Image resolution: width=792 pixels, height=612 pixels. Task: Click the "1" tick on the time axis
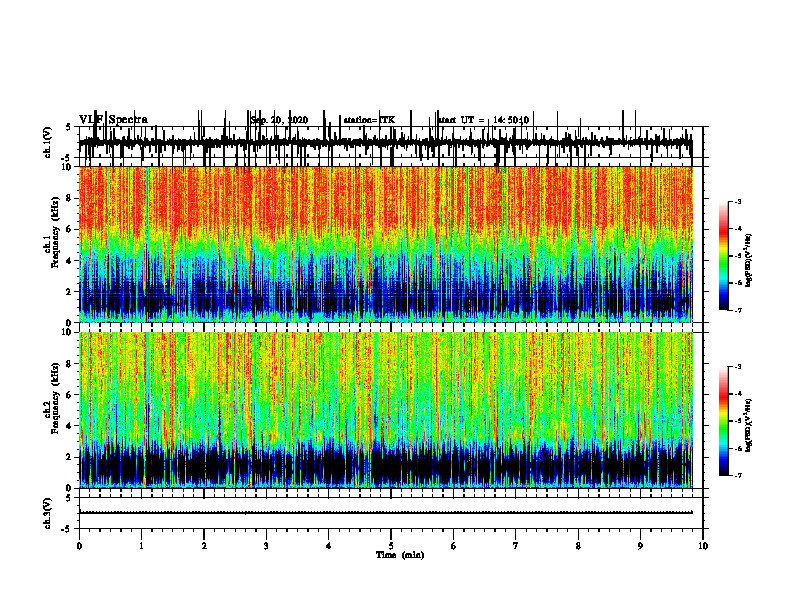[x=141, y=546]
